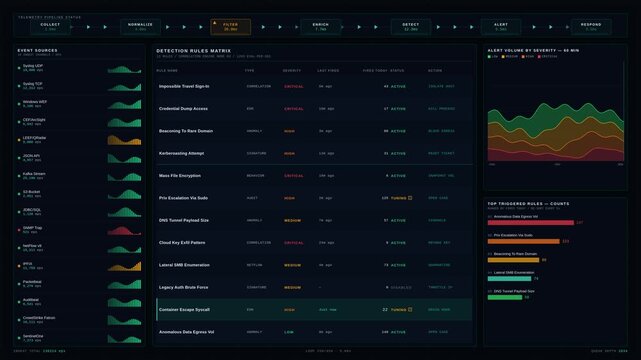Click the Isolate Host action for Impossible Travel Sign-In

coord(441,86)
